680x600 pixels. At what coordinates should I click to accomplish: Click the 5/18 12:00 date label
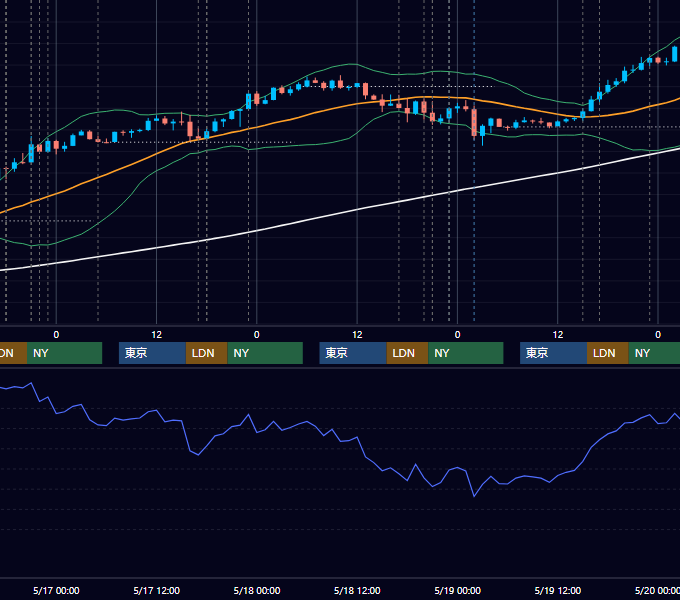357,590
